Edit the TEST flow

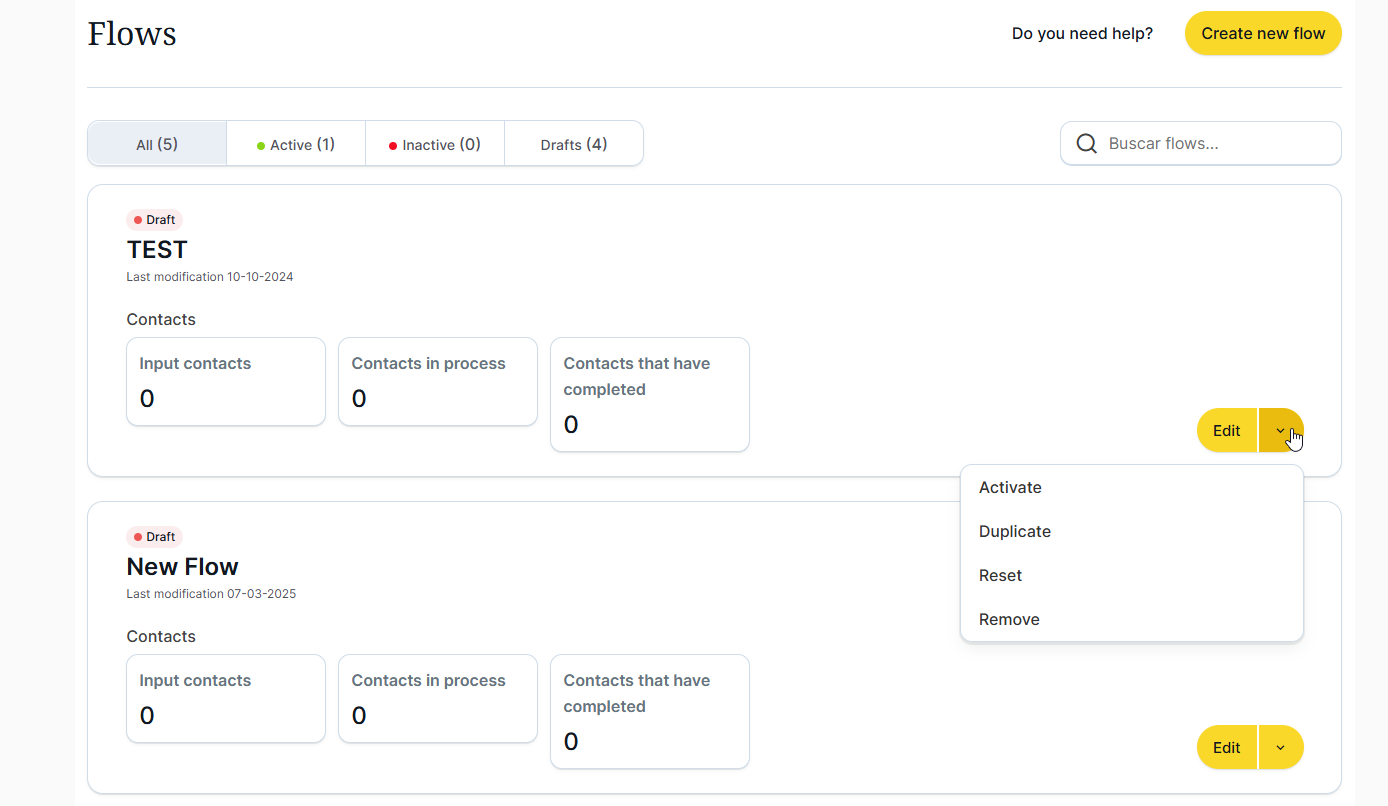pyautogui.click(x=1226, y=430)
